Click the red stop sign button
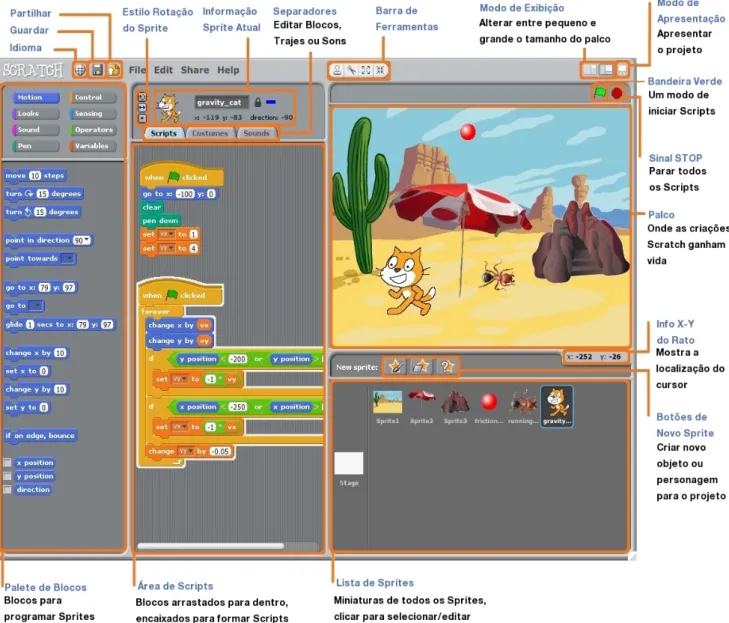 (617, 93)
